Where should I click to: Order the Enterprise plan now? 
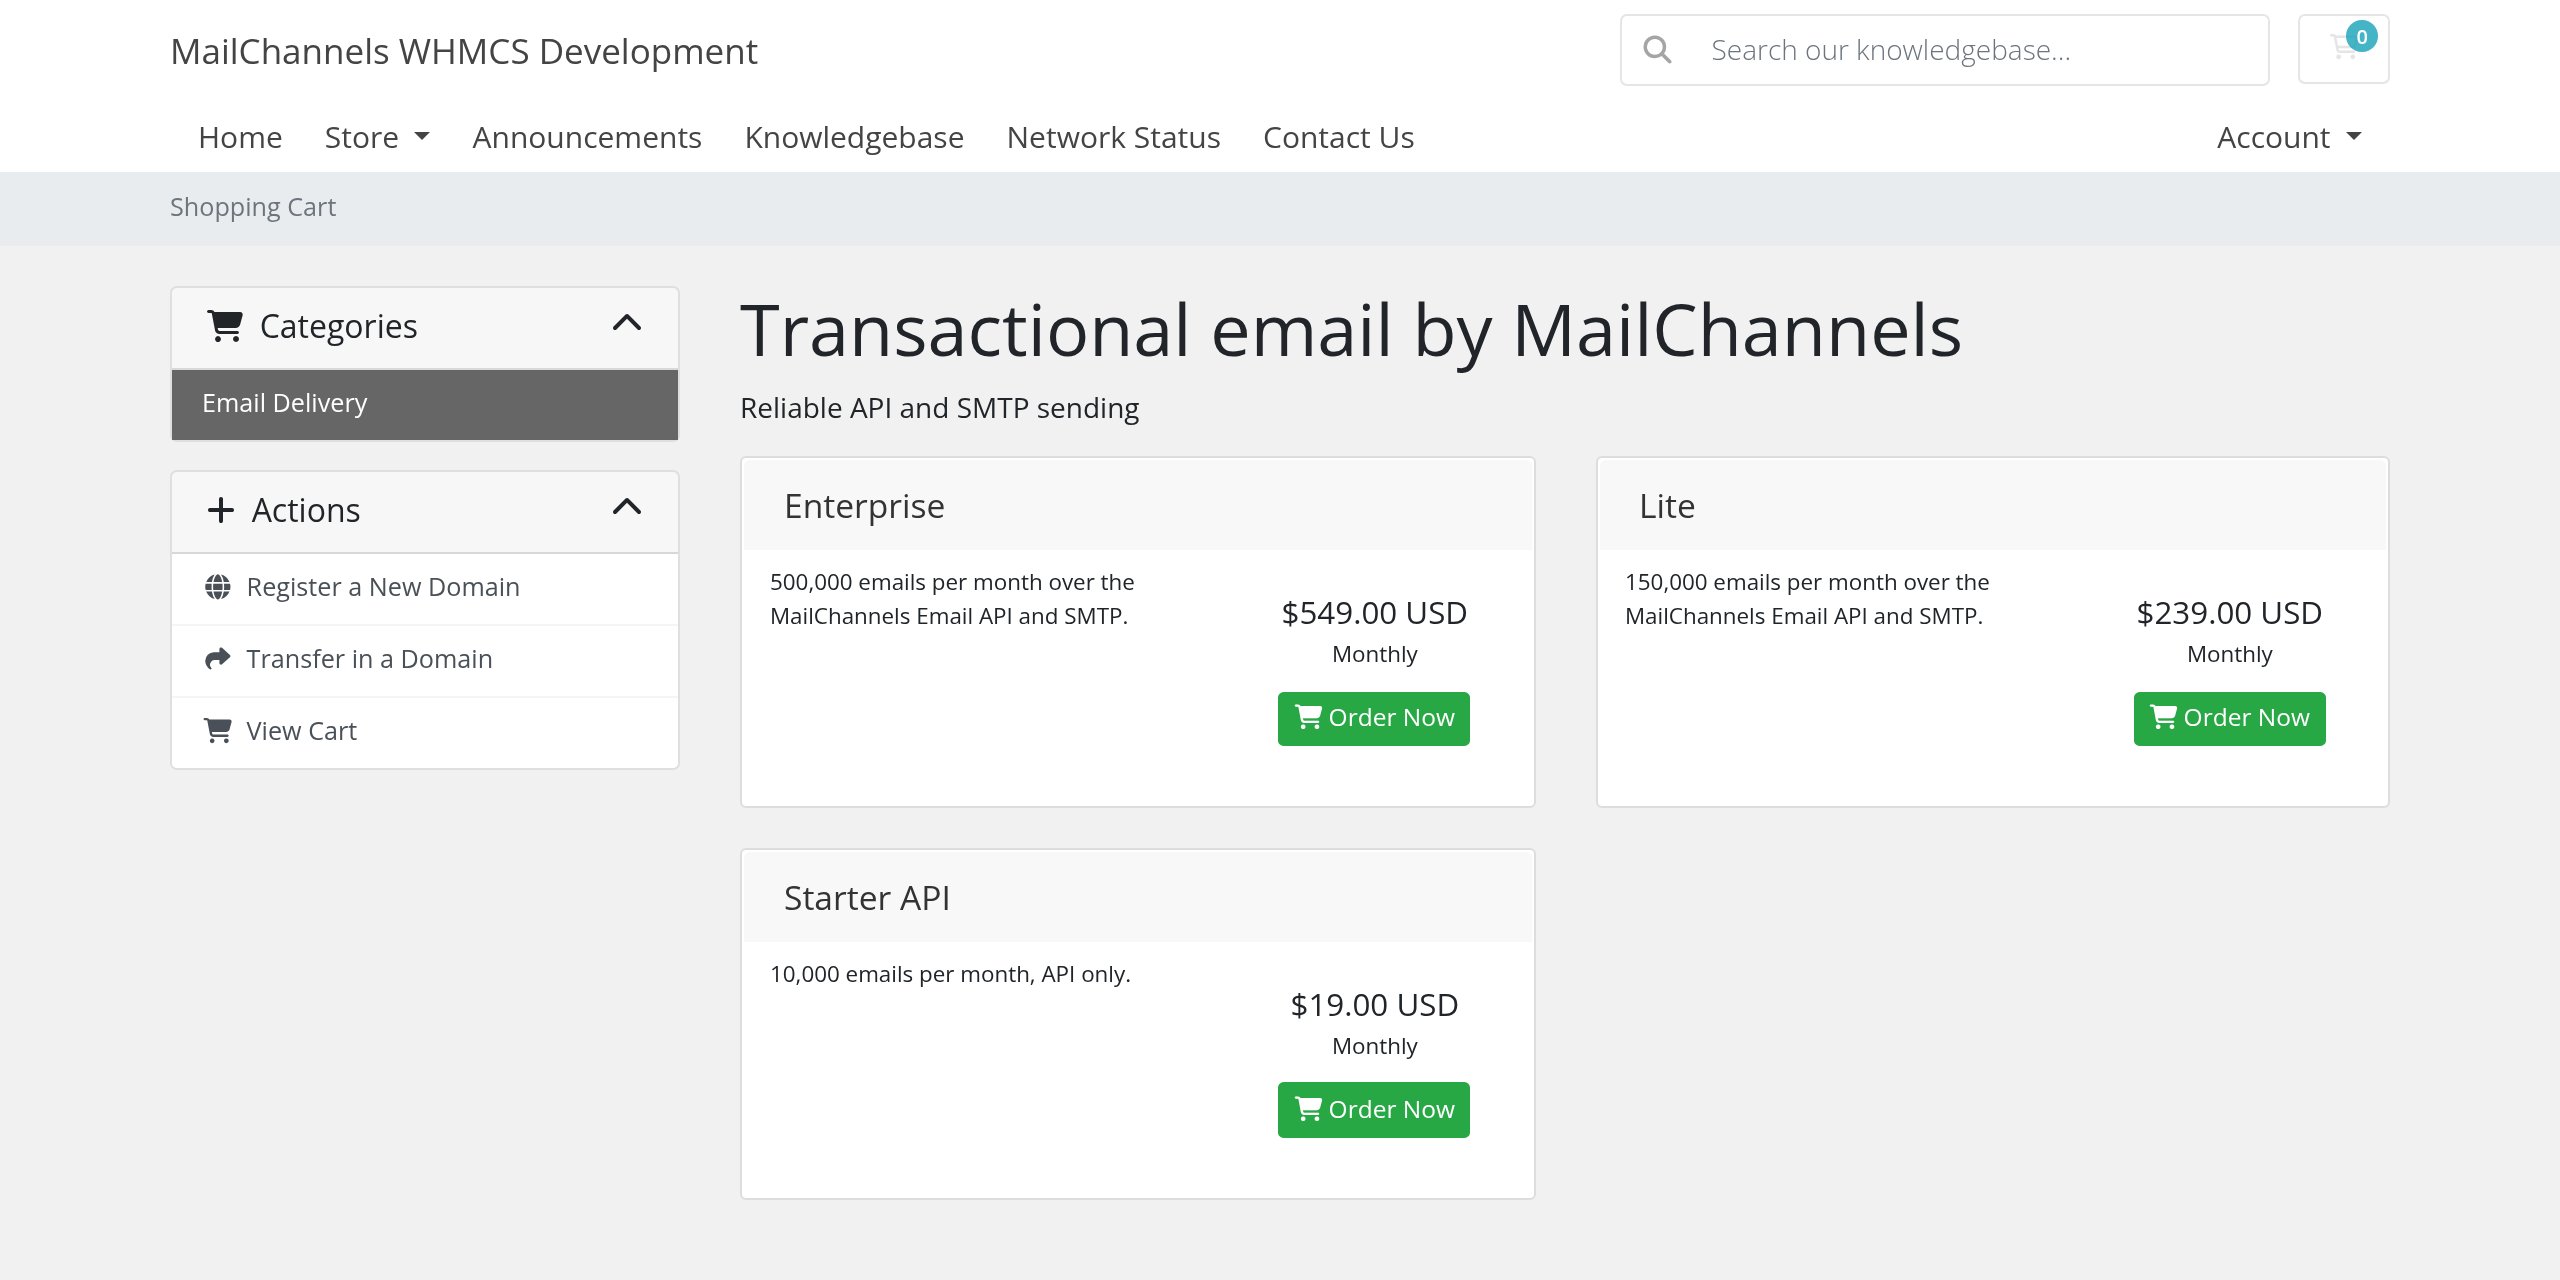pos(1374,718)
